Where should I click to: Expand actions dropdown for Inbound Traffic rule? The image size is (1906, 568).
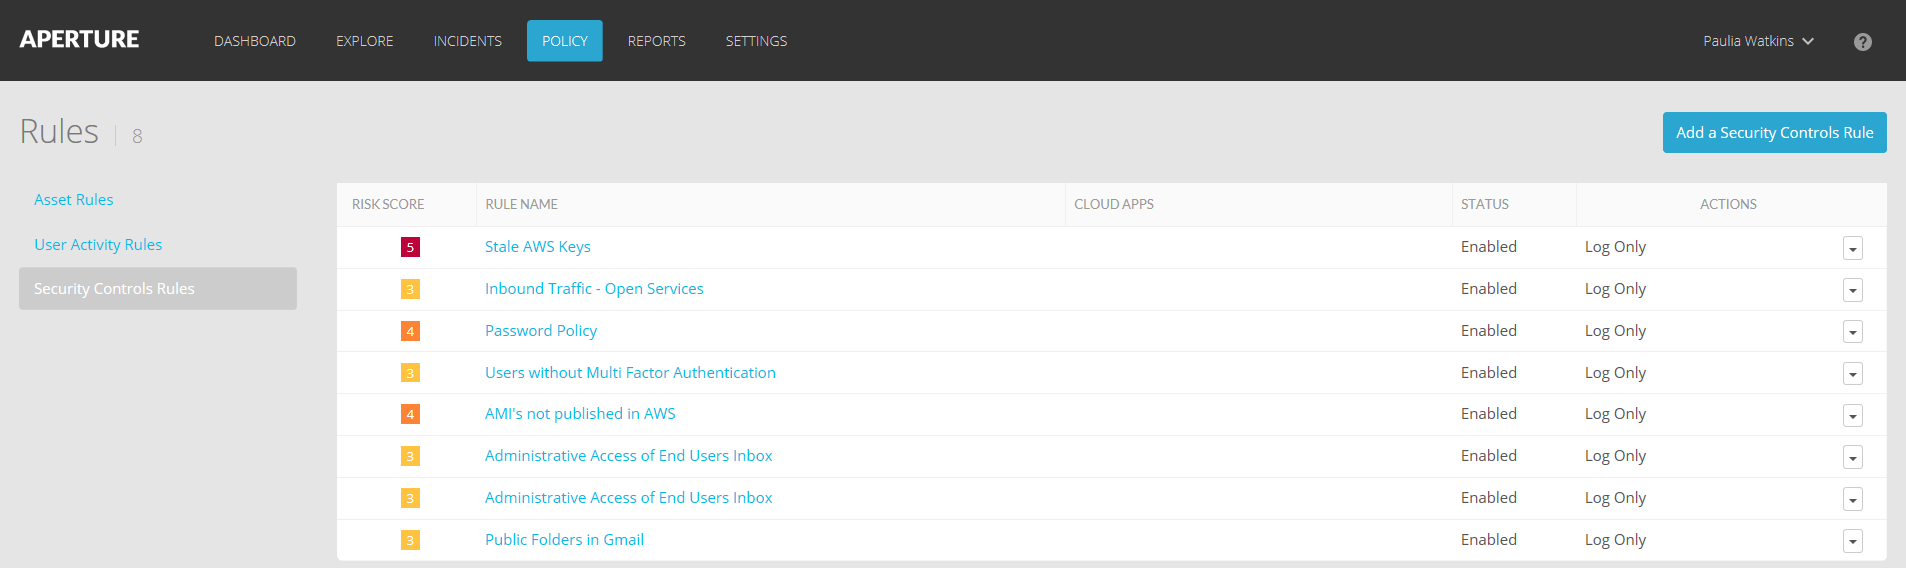(x=1852, y=290)
